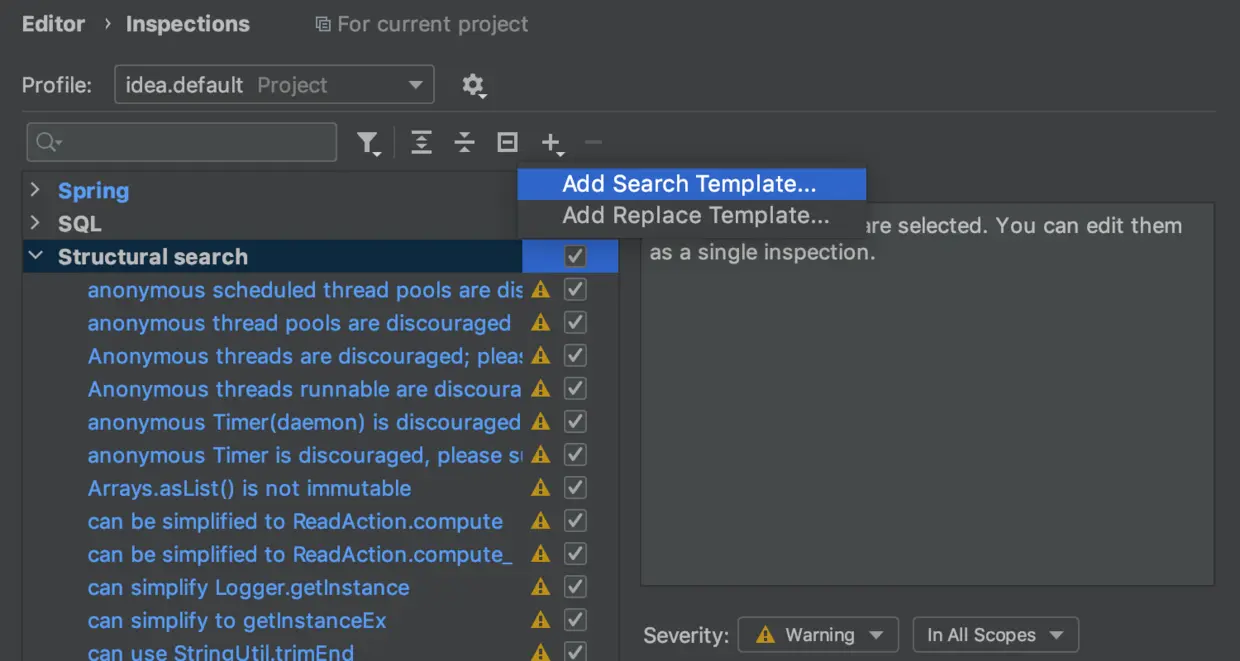Click the minus remove inspection icon
This screenshot has width=1240, height=661.
(x=593, y=143)
